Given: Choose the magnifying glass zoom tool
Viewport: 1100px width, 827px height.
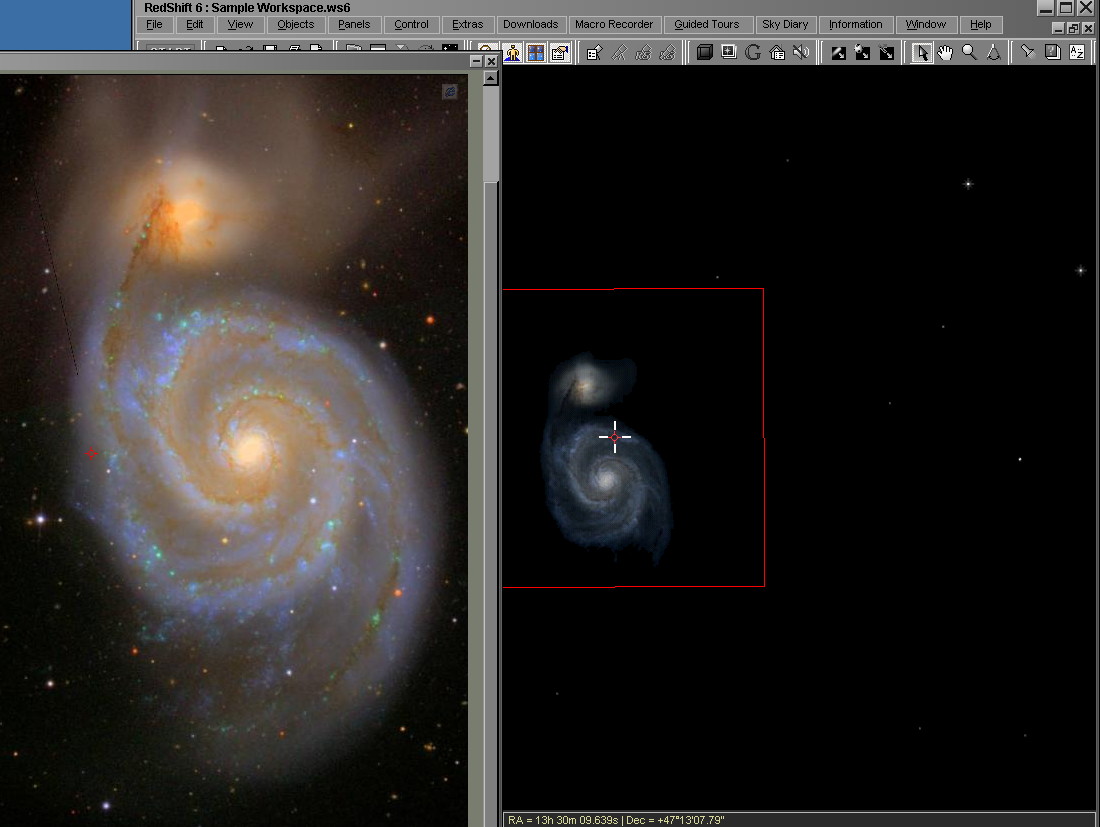Looking at the screenshot, I should click(x=969, y=53).
